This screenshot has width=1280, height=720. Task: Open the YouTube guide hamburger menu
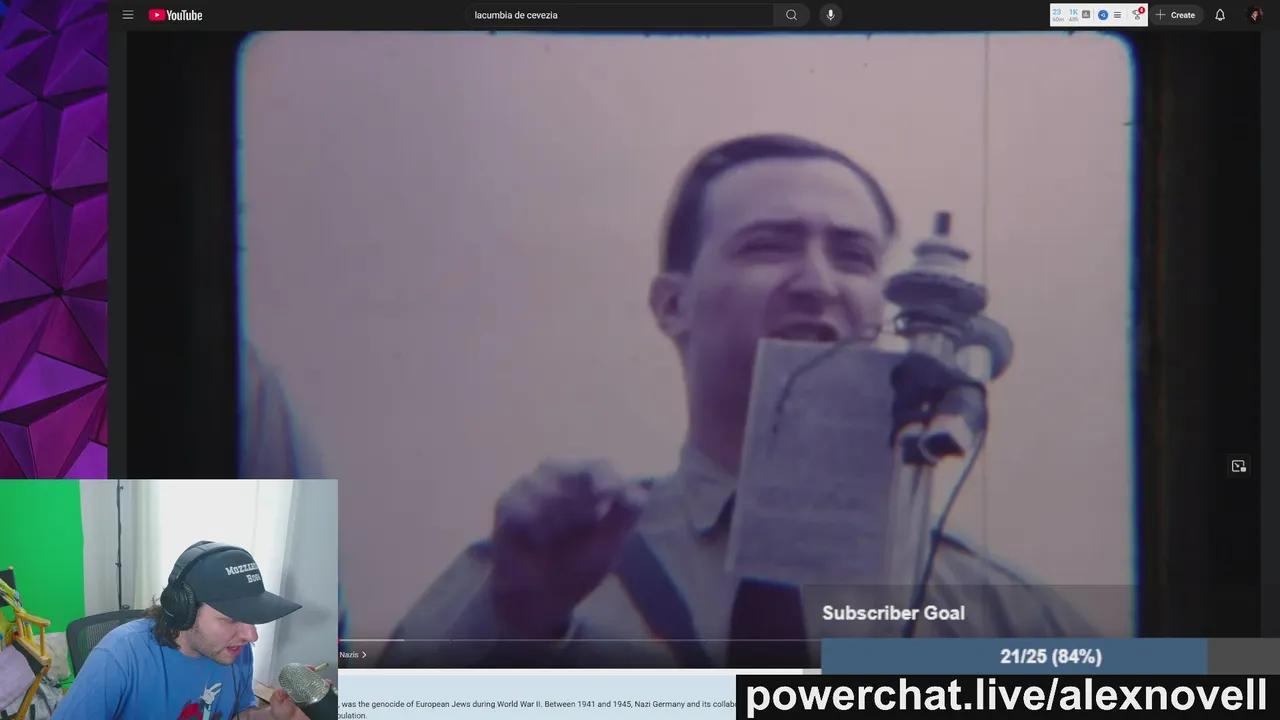[128, 15]
